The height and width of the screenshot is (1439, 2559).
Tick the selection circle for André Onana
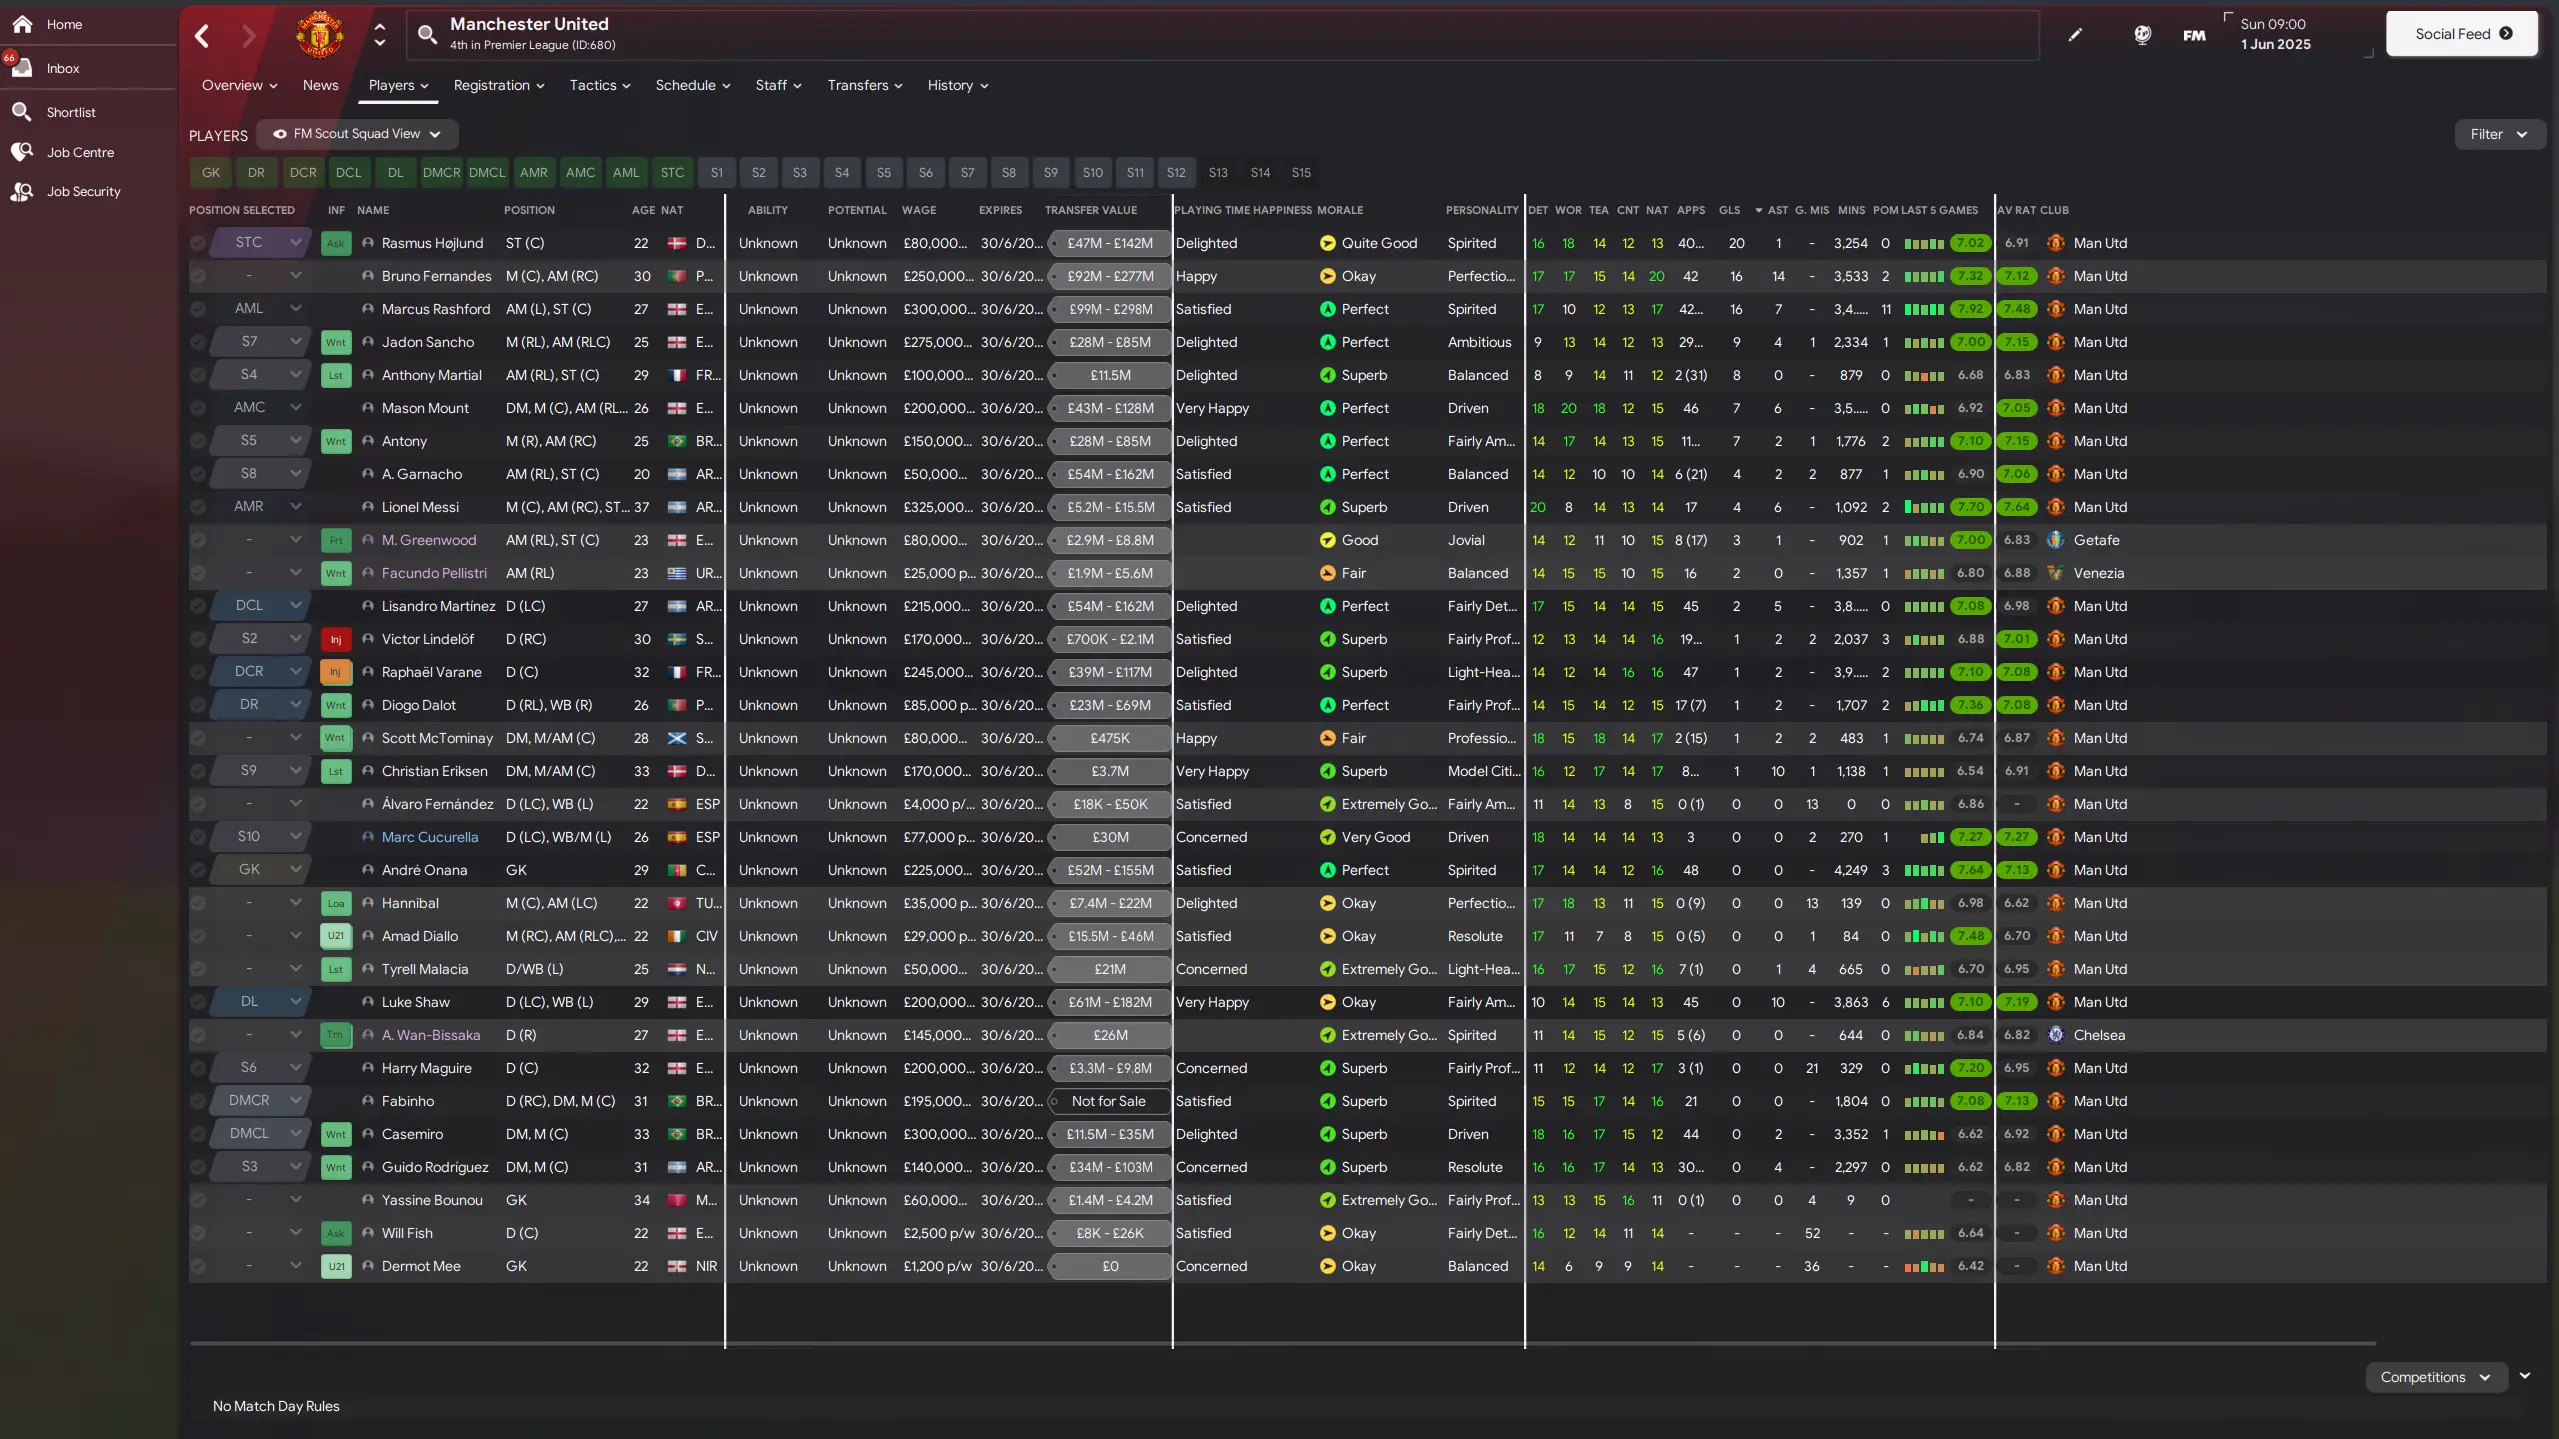(198, 870)
